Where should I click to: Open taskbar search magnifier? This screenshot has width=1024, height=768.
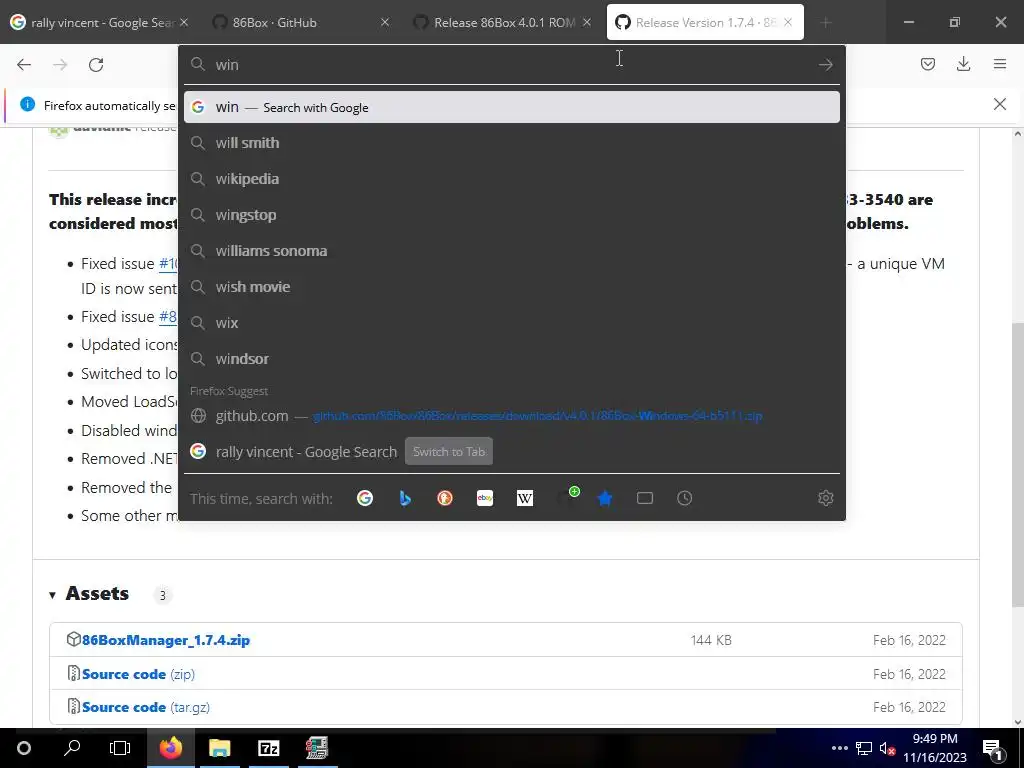click(72, 748)
